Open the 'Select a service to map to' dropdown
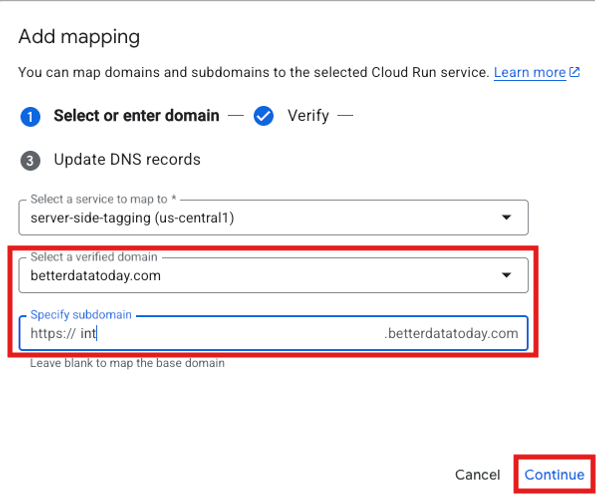This screenshot has height=496, width=597. pyautogui.click(x=273, y=217)
